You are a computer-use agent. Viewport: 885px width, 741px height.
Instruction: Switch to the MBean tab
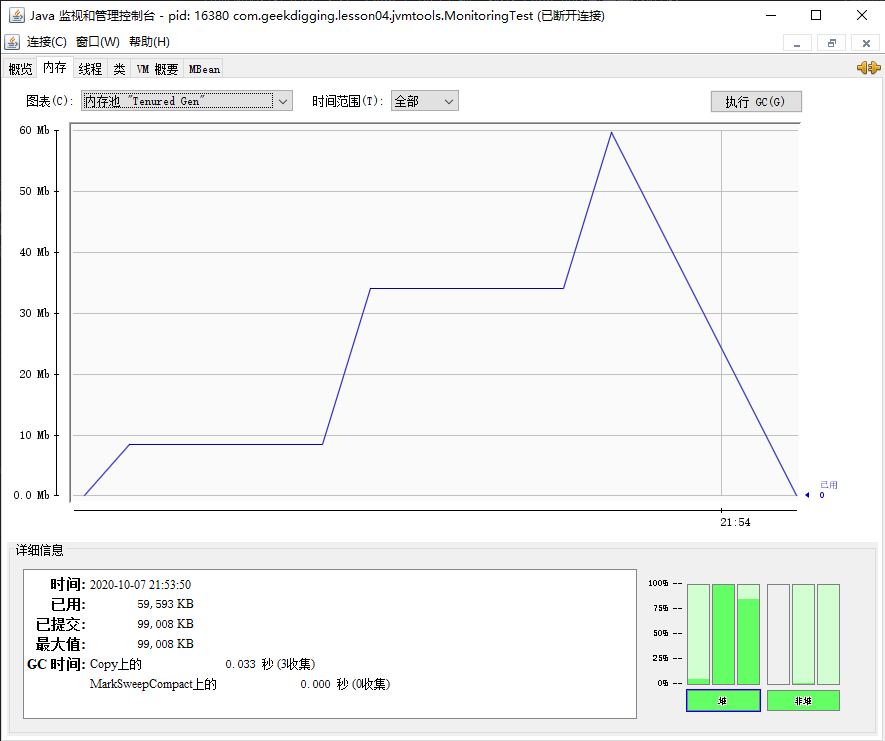click(204, 69)
